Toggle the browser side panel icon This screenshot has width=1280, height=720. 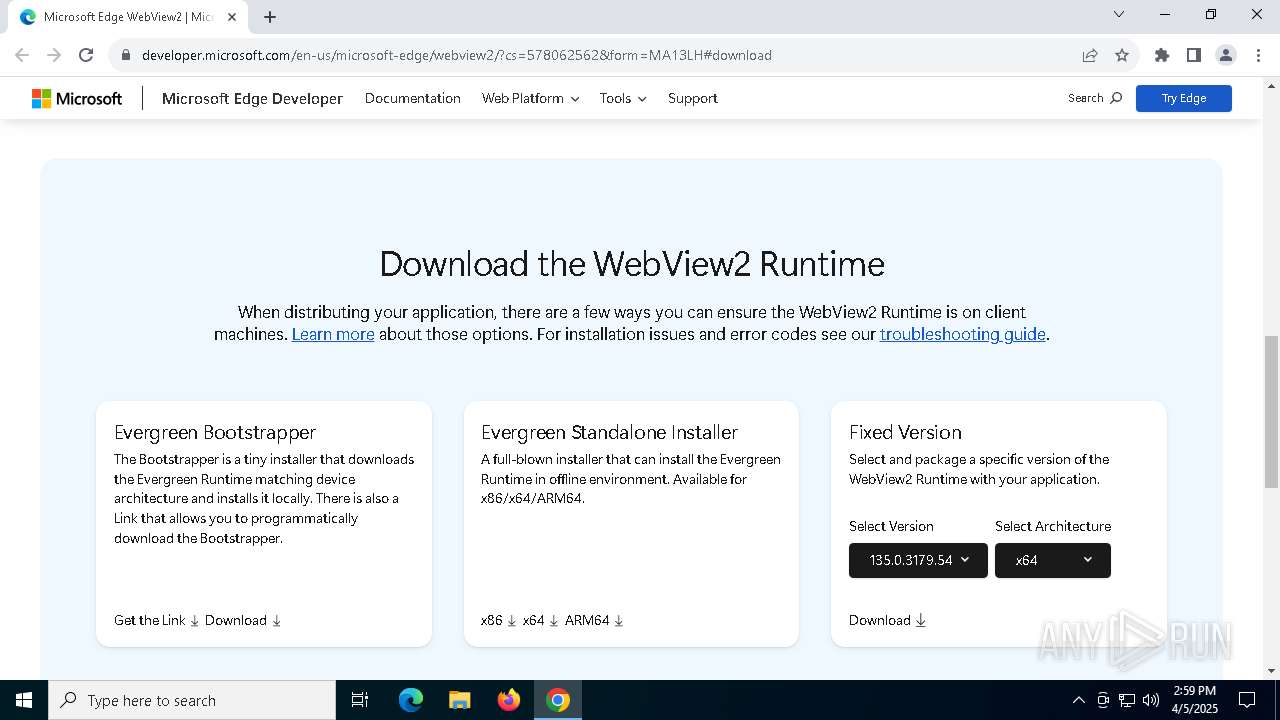click(1193, 55)
